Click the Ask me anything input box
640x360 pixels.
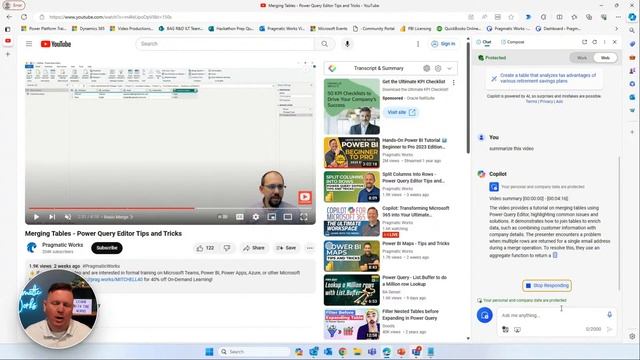click(551, 315)
